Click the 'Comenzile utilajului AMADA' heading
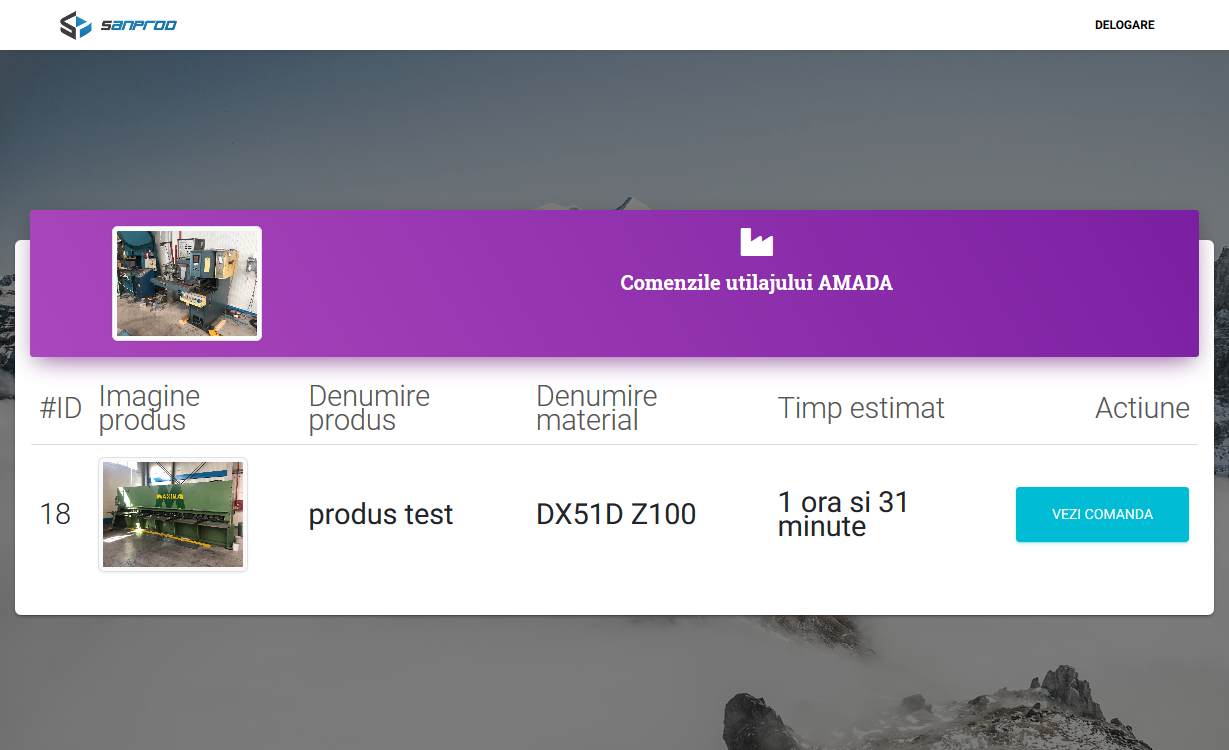Viewport: 1229px width, 750px height. point(756,283)
